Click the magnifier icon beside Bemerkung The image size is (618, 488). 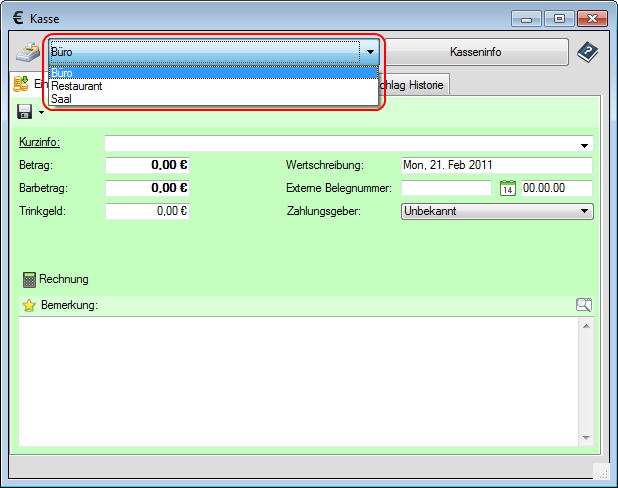tap(584, 305)
